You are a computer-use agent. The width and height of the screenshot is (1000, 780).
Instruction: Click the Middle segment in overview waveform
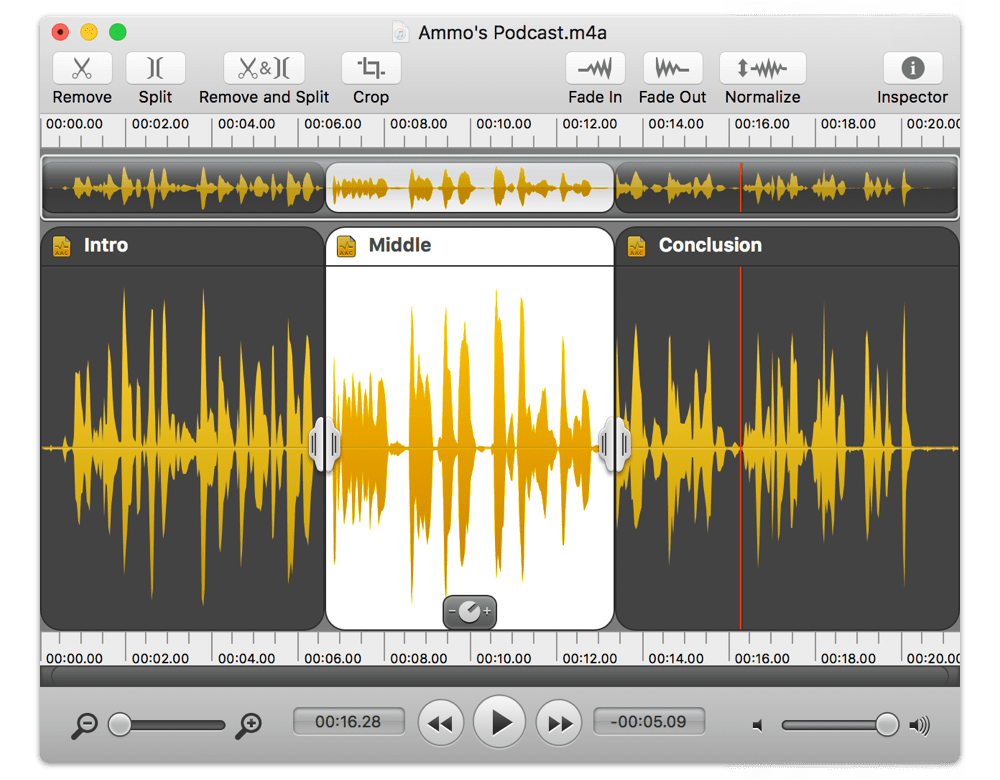[470, 188]
